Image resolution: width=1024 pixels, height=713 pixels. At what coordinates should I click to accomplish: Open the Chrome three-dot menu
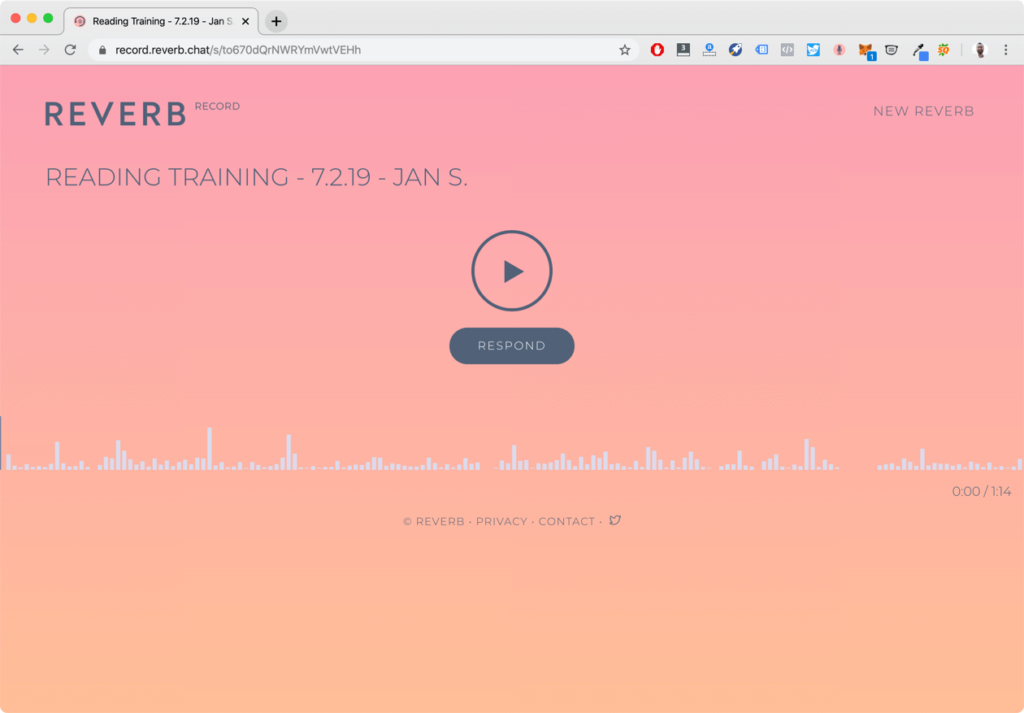(x=1006, y=50)
